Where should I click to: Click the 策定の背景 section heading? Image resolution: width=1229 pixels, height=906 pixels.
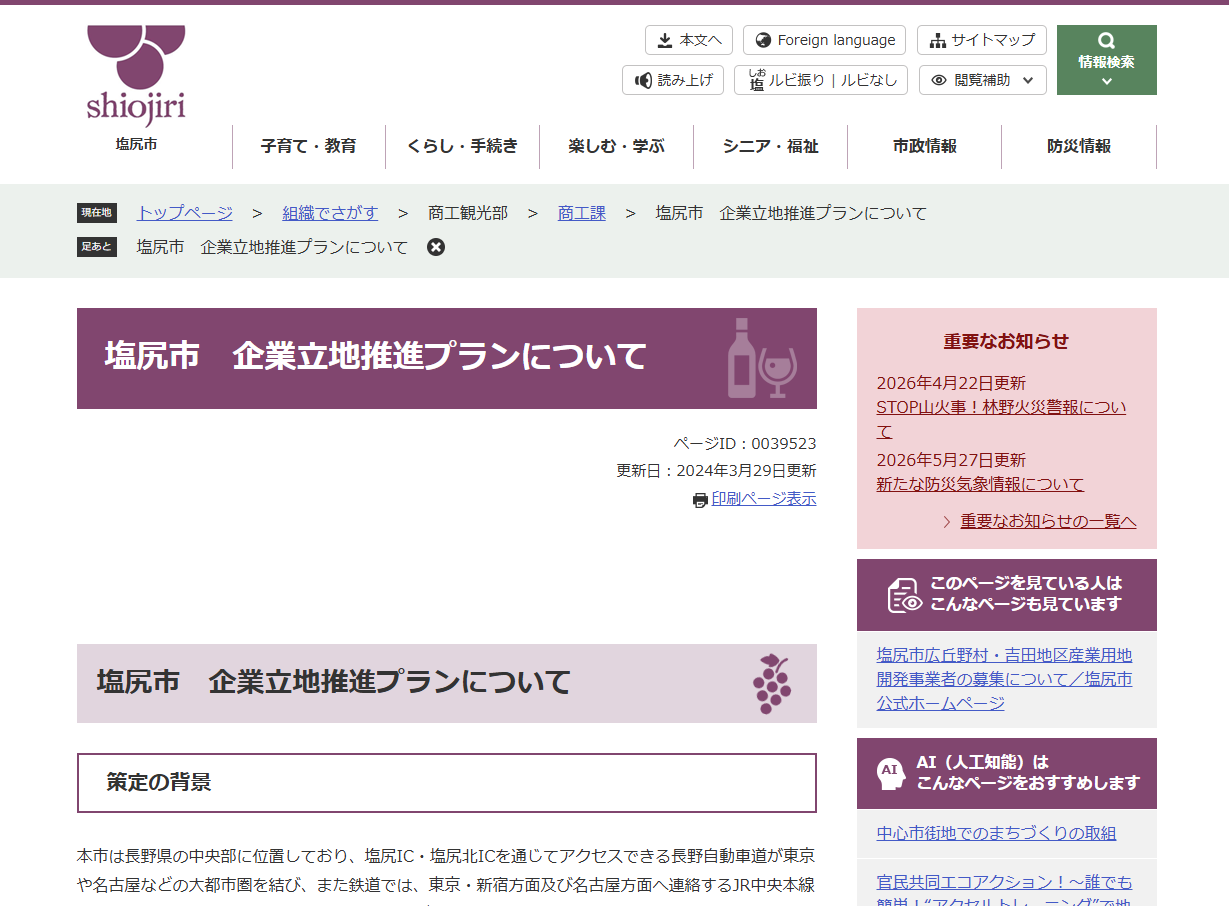[447, 783]
